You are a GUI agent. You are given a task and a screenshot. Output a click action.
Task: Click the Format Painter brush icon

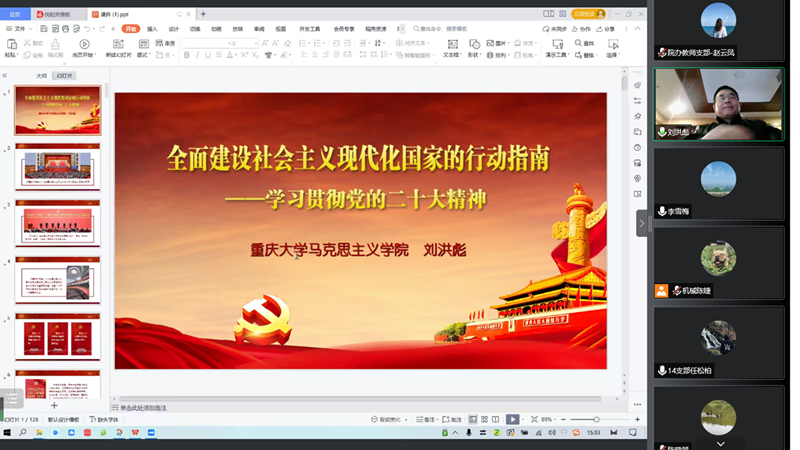coord(55,44)
